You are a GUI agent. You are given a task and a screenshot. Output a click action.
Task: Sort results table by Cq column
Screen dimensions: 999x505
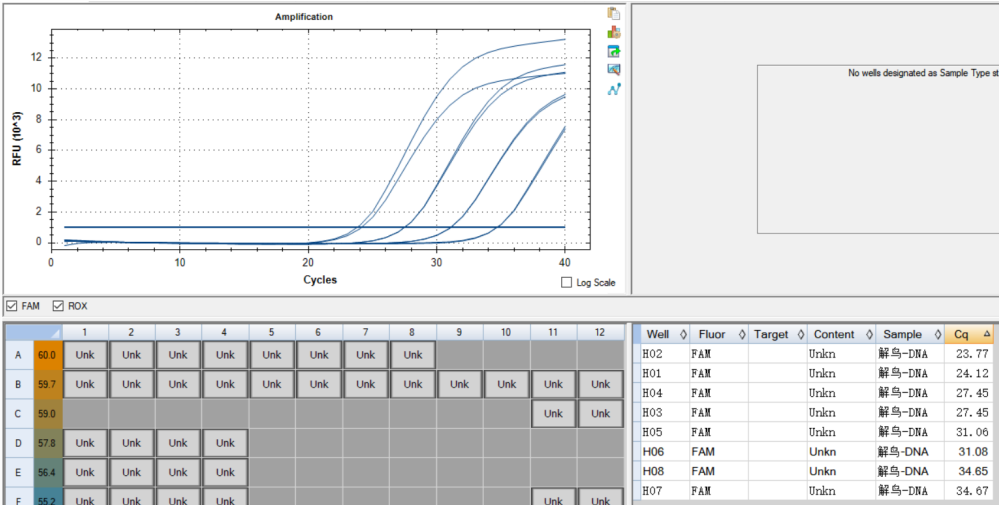click(x=969, y=334)
